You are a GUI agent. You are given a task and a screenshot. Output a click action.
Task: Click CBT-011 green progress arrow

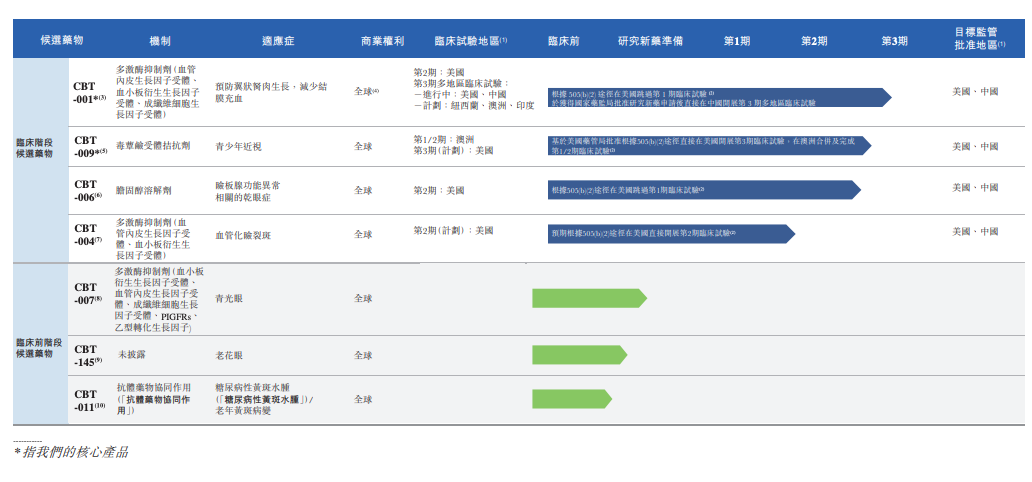(572, 399)
